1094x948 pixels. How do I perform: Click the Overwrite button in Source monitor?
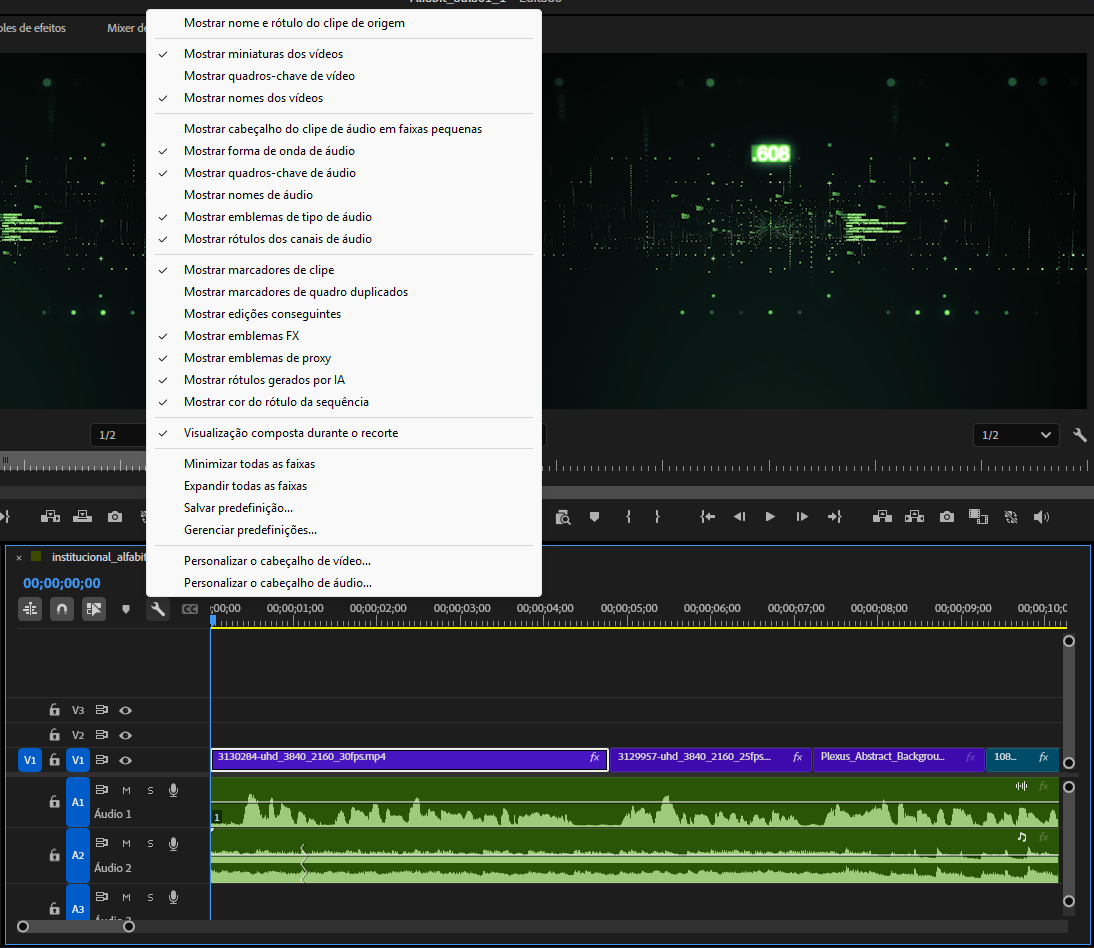click(x=82, y=517)
